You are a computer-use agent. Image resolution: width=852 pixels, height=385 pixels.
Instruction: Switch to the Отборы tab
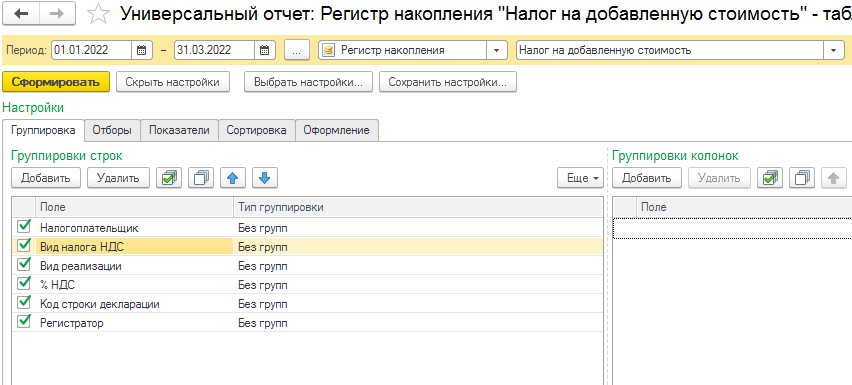pyautogui.click(x=112, y=130)
